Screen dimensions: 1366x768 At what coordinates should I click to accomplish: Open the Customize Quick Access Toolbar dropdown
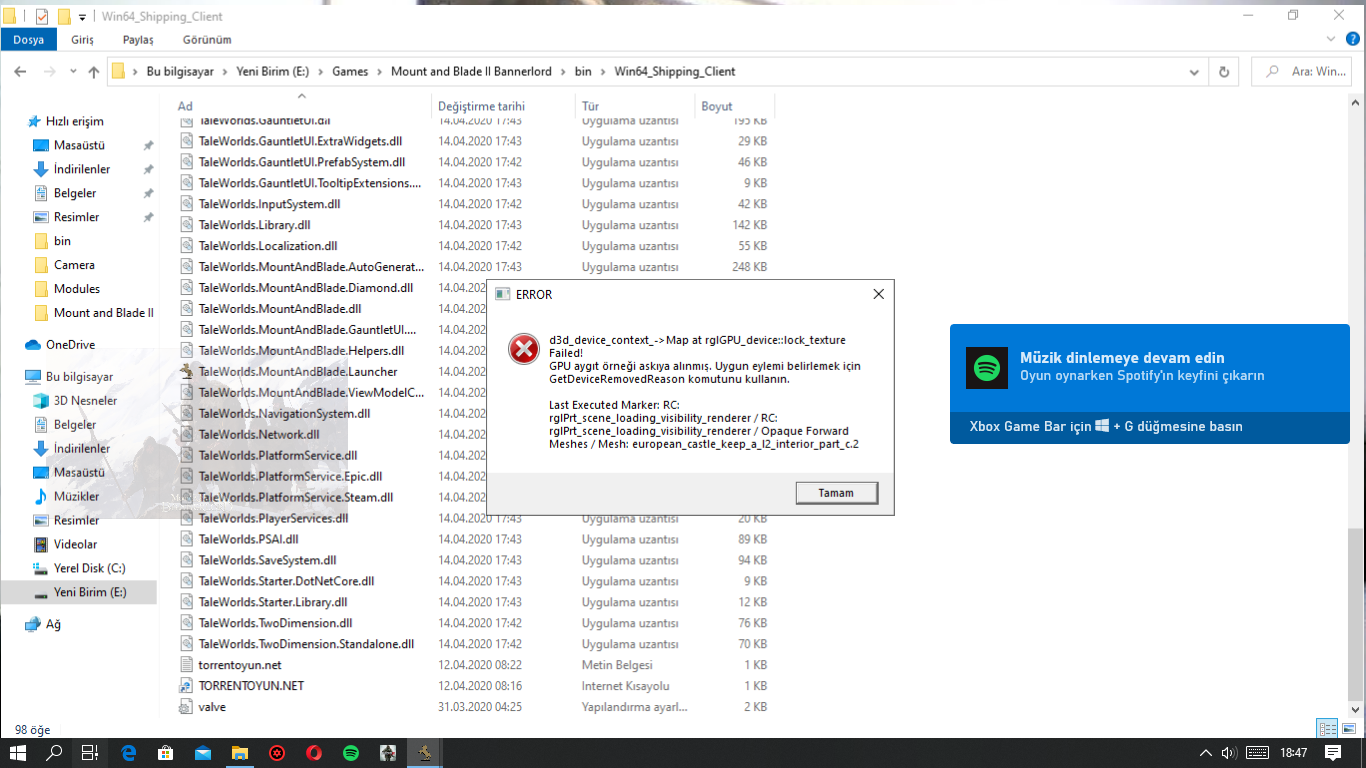tap(83, 17)
